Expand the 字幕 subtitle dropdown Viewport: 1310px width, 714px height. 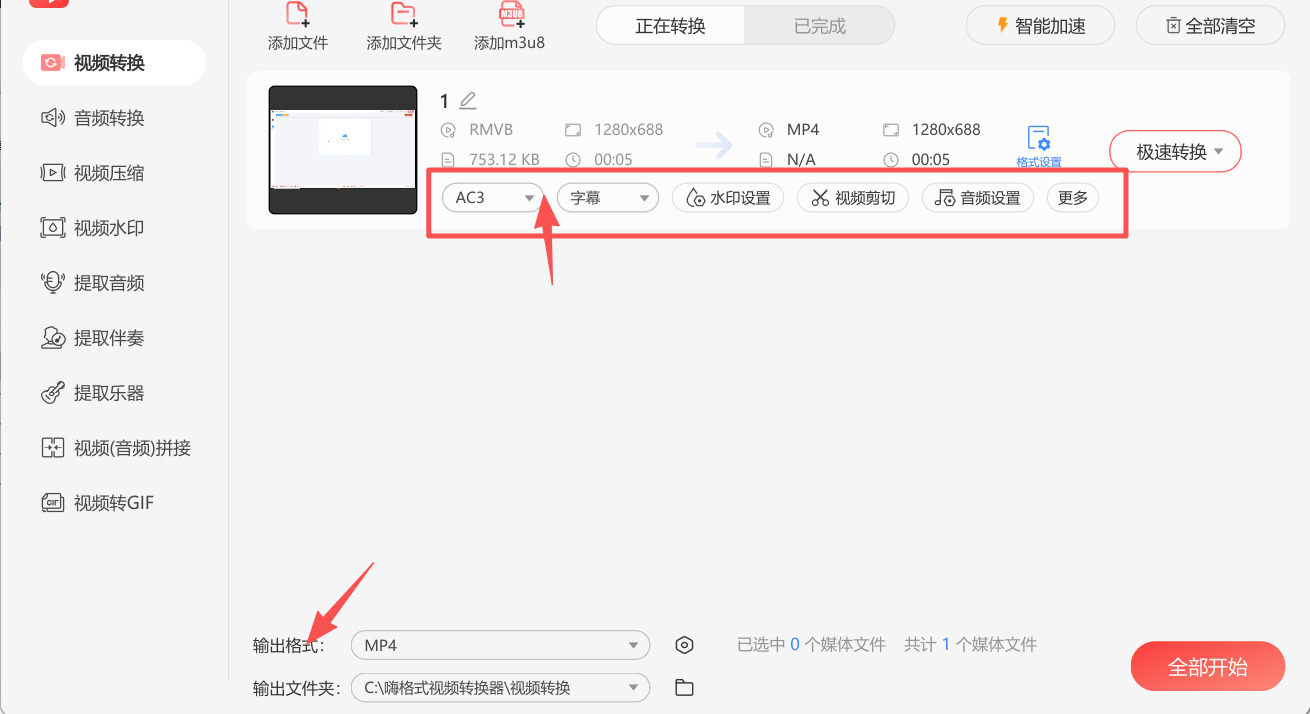click(x=608, y=198)
